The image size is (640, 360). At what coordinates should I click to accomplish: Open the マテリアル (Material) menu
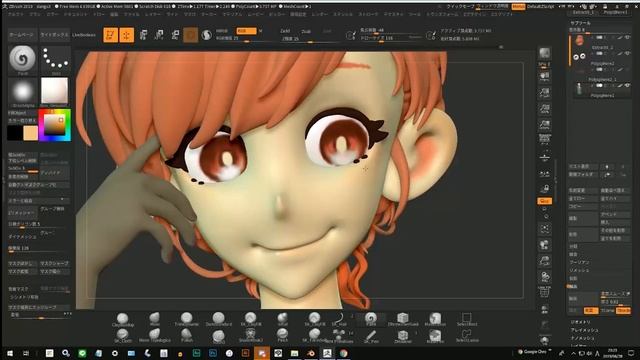(232, 14)
